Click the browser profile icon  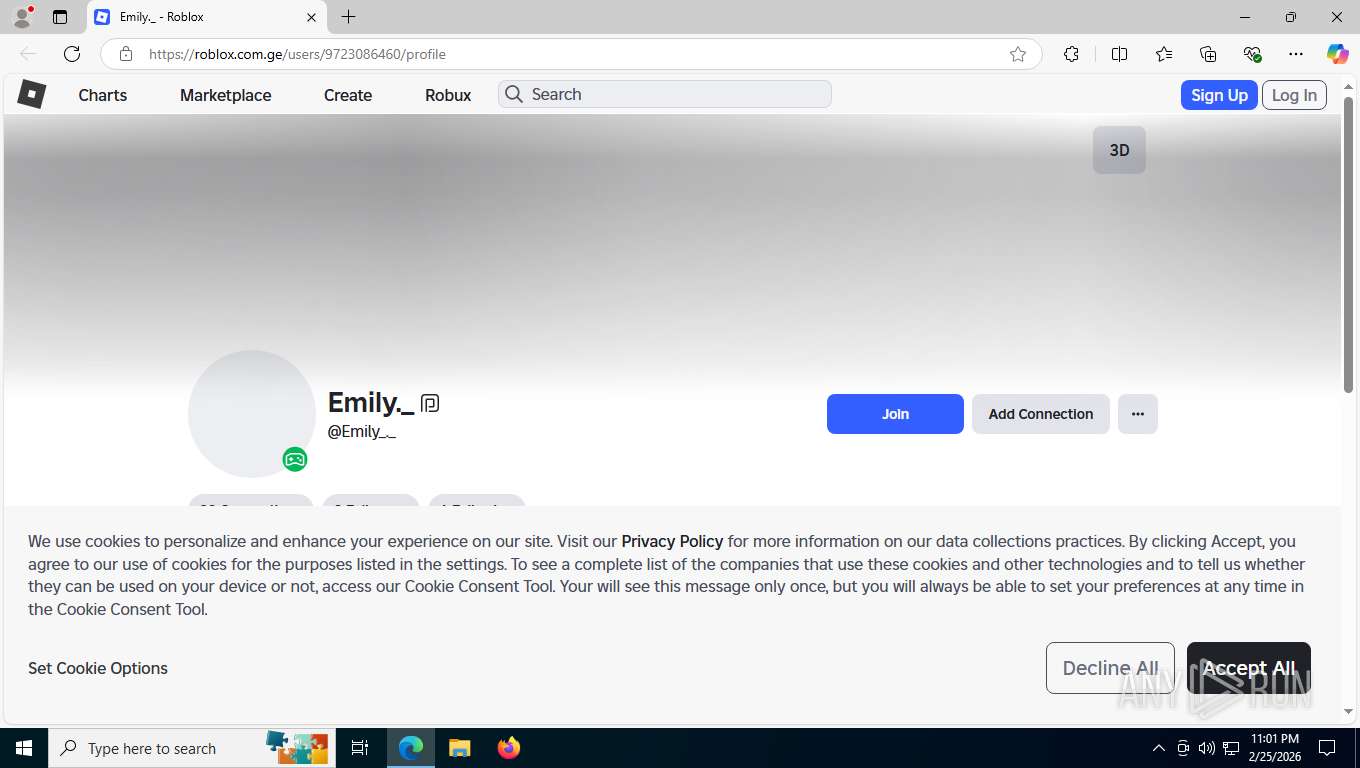tap(22, 17)
